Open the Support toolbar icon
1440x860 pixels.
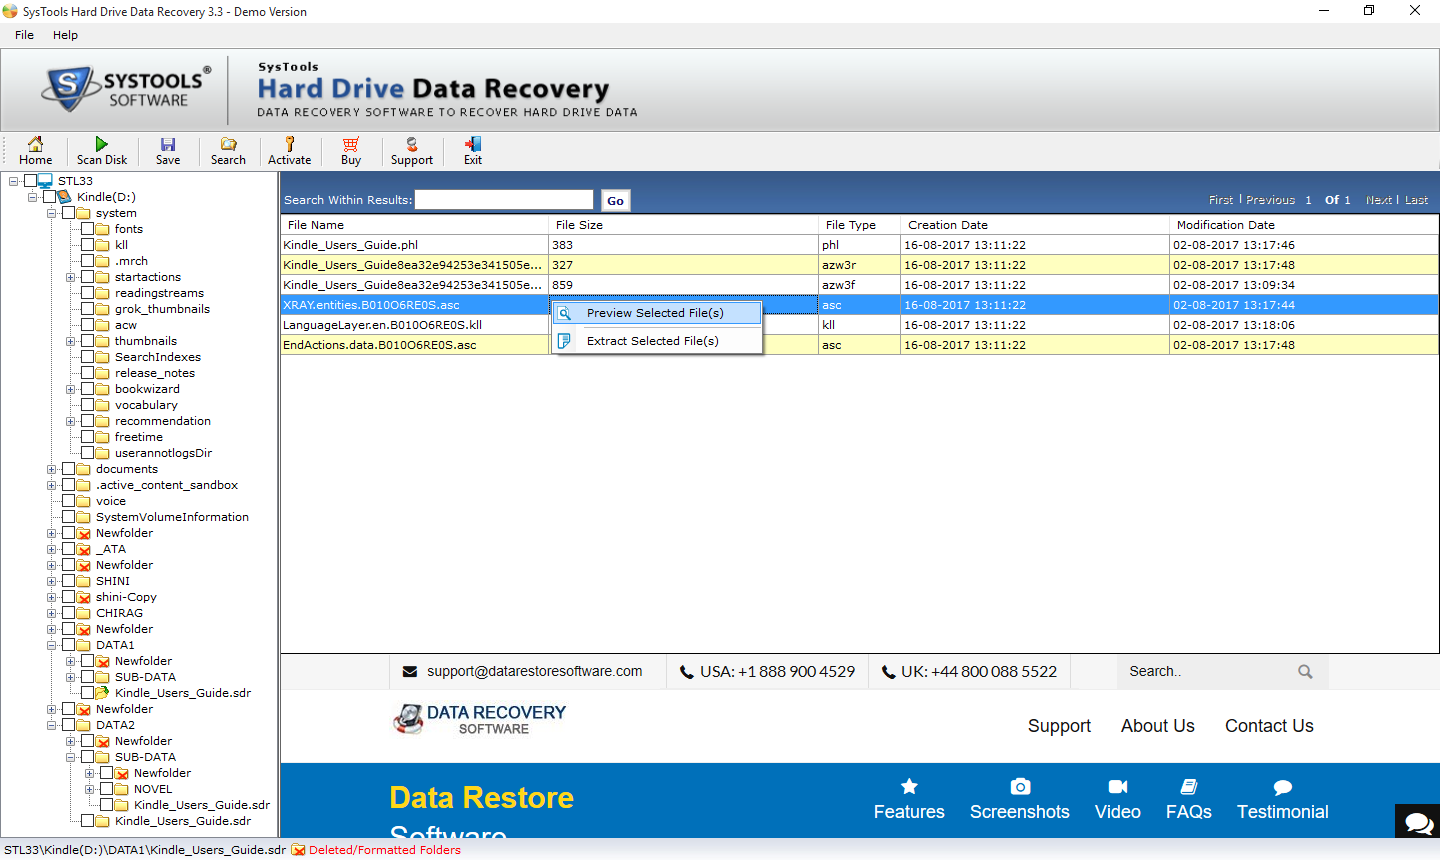tap(412, 144)
